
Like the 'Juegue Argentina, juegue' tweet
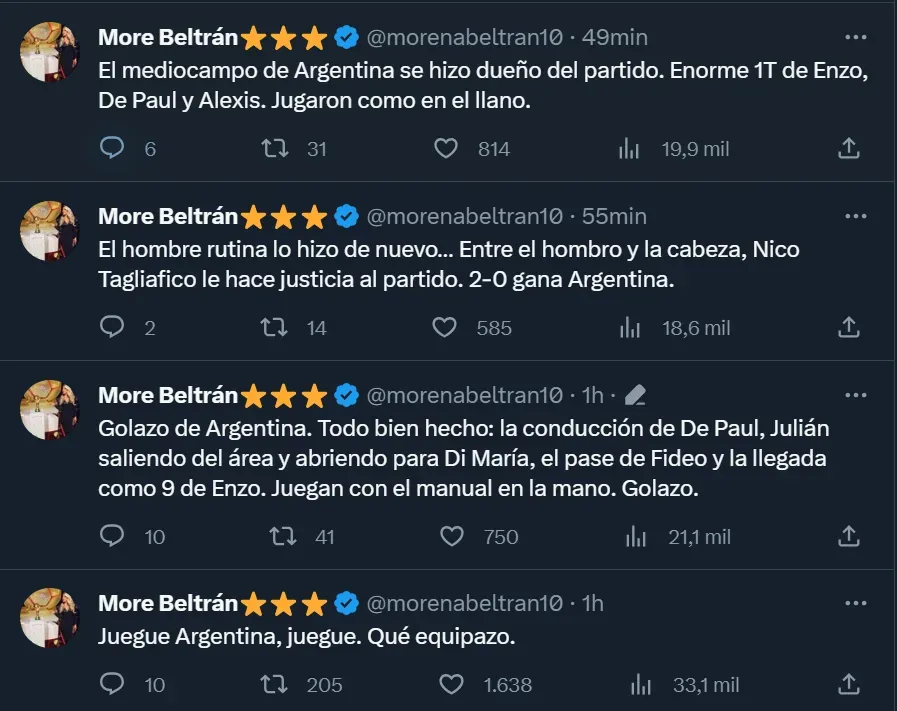pyautogui.click(x=452, y=685)
